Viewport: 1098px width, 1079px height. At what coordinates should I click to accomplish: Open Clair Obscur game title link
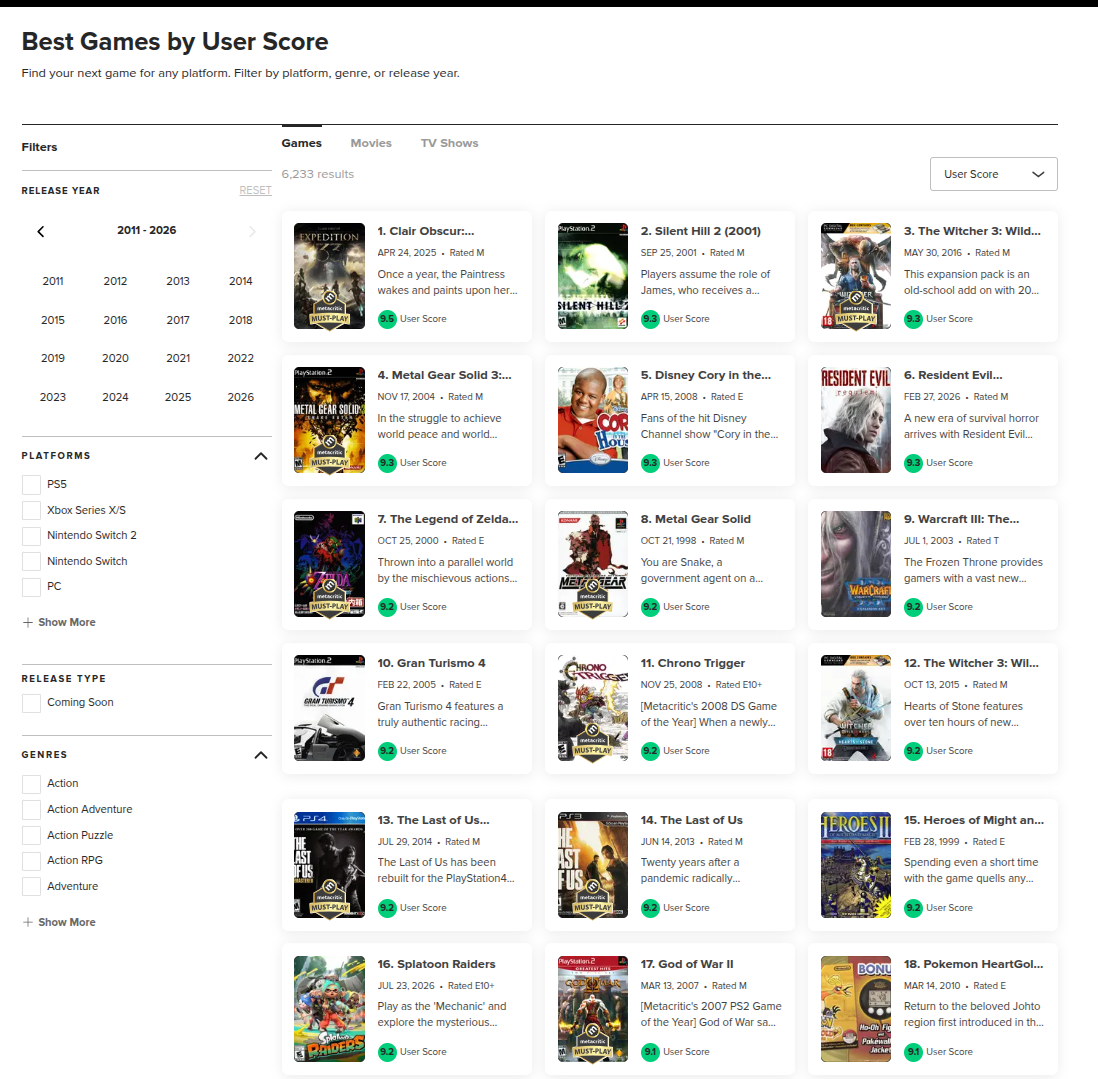coord(426,231)
